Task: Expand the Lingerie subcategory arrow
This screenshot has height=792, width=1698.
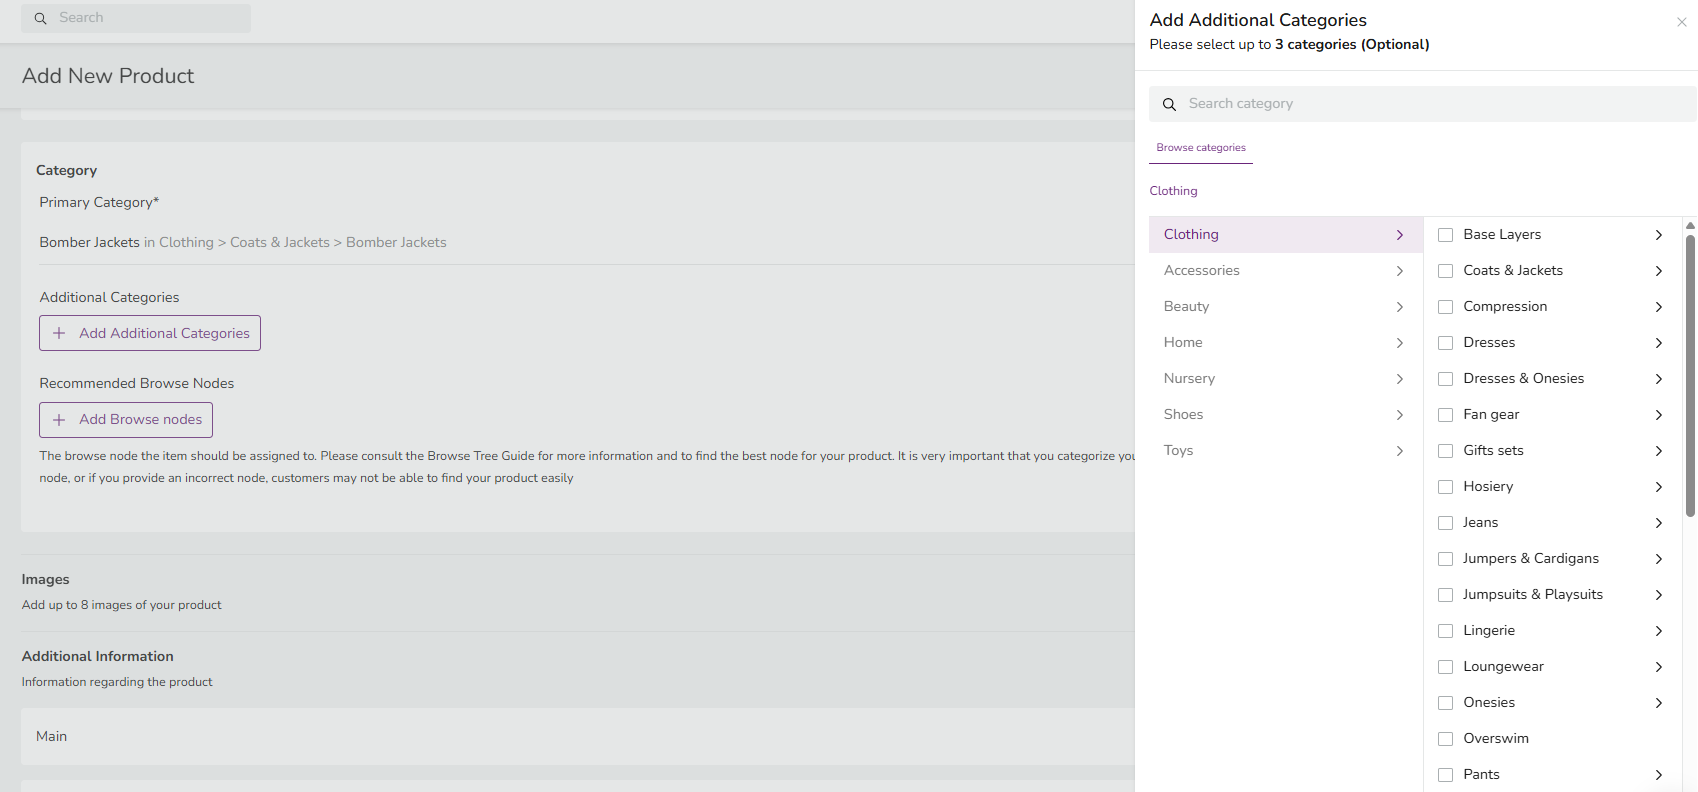Action: (1658, 631)
